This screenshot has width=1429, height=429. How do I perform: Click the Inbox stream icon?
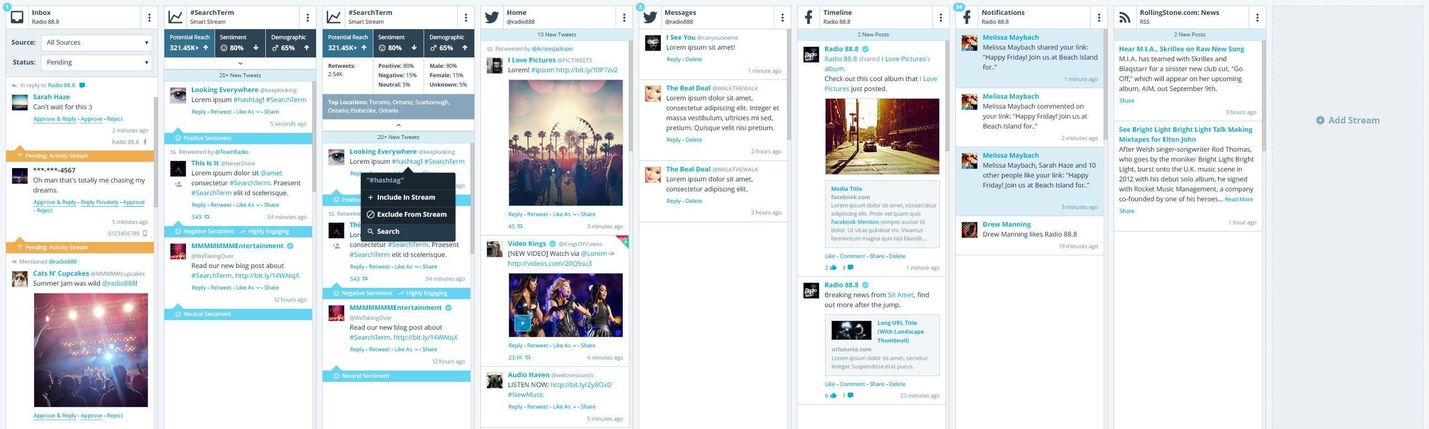tap(17, 17)
